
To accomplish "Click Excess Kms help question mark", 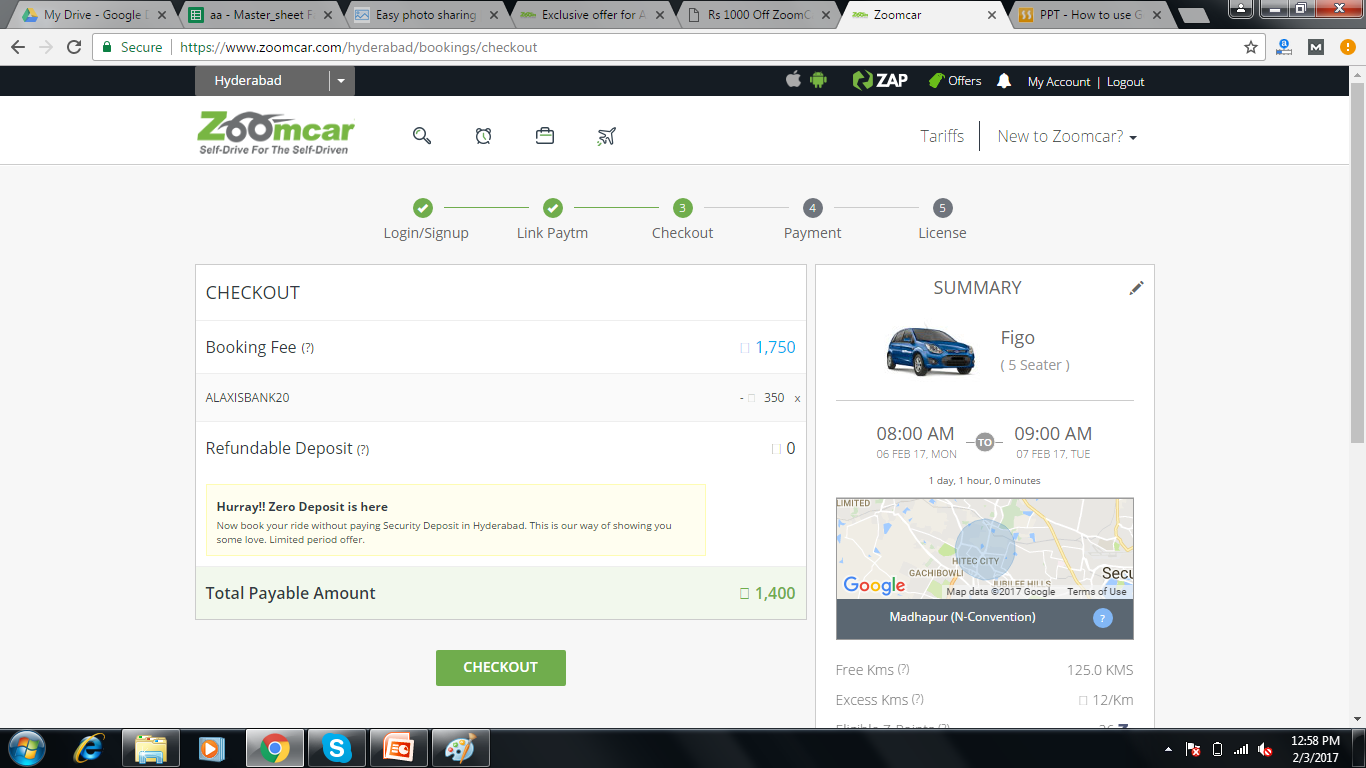I will coord(918,699).
